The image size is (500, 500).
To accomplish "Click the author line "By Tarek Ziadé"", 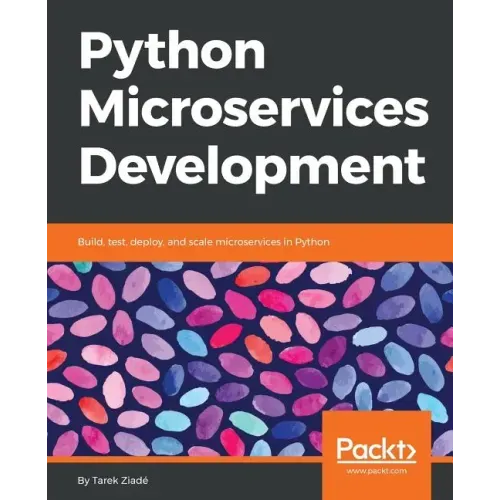I will (113, 481).
